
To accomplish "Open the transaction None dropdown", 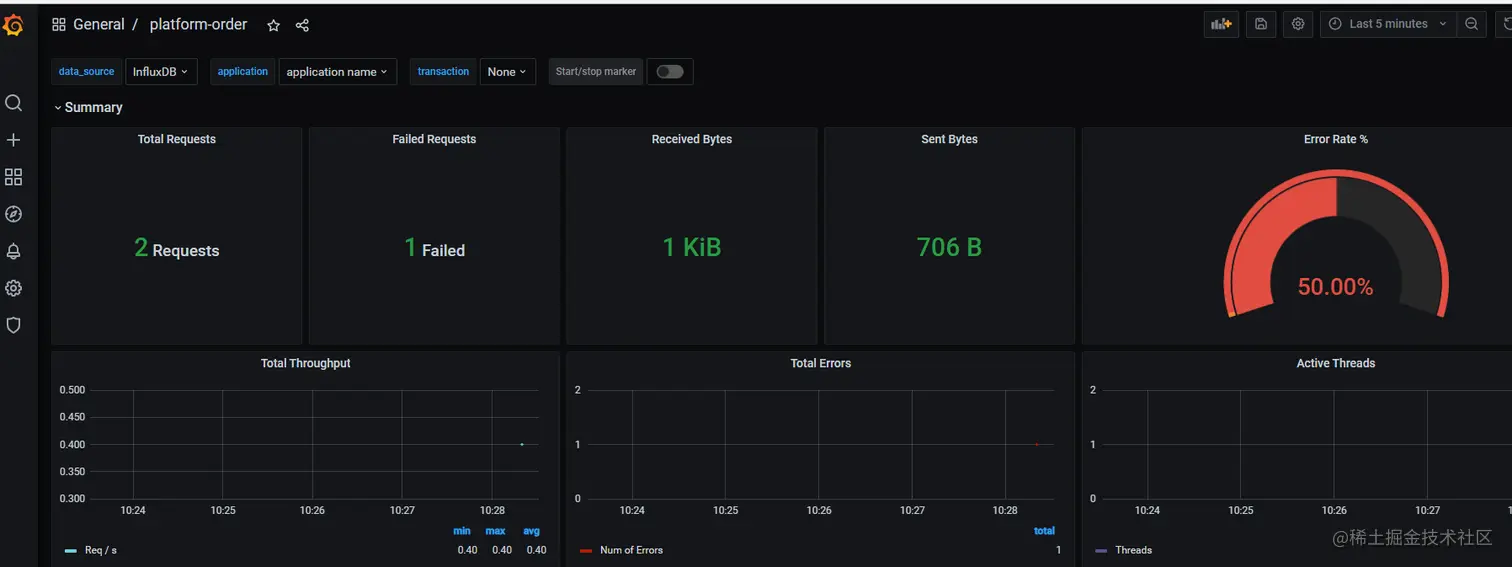I will (x=508, y=71).
